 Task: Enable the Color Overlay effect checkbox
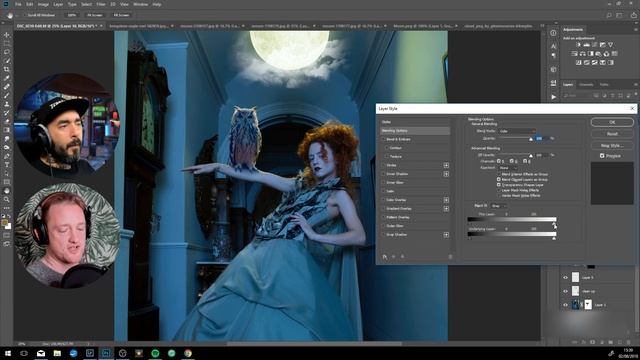click(x=383, y=200)
